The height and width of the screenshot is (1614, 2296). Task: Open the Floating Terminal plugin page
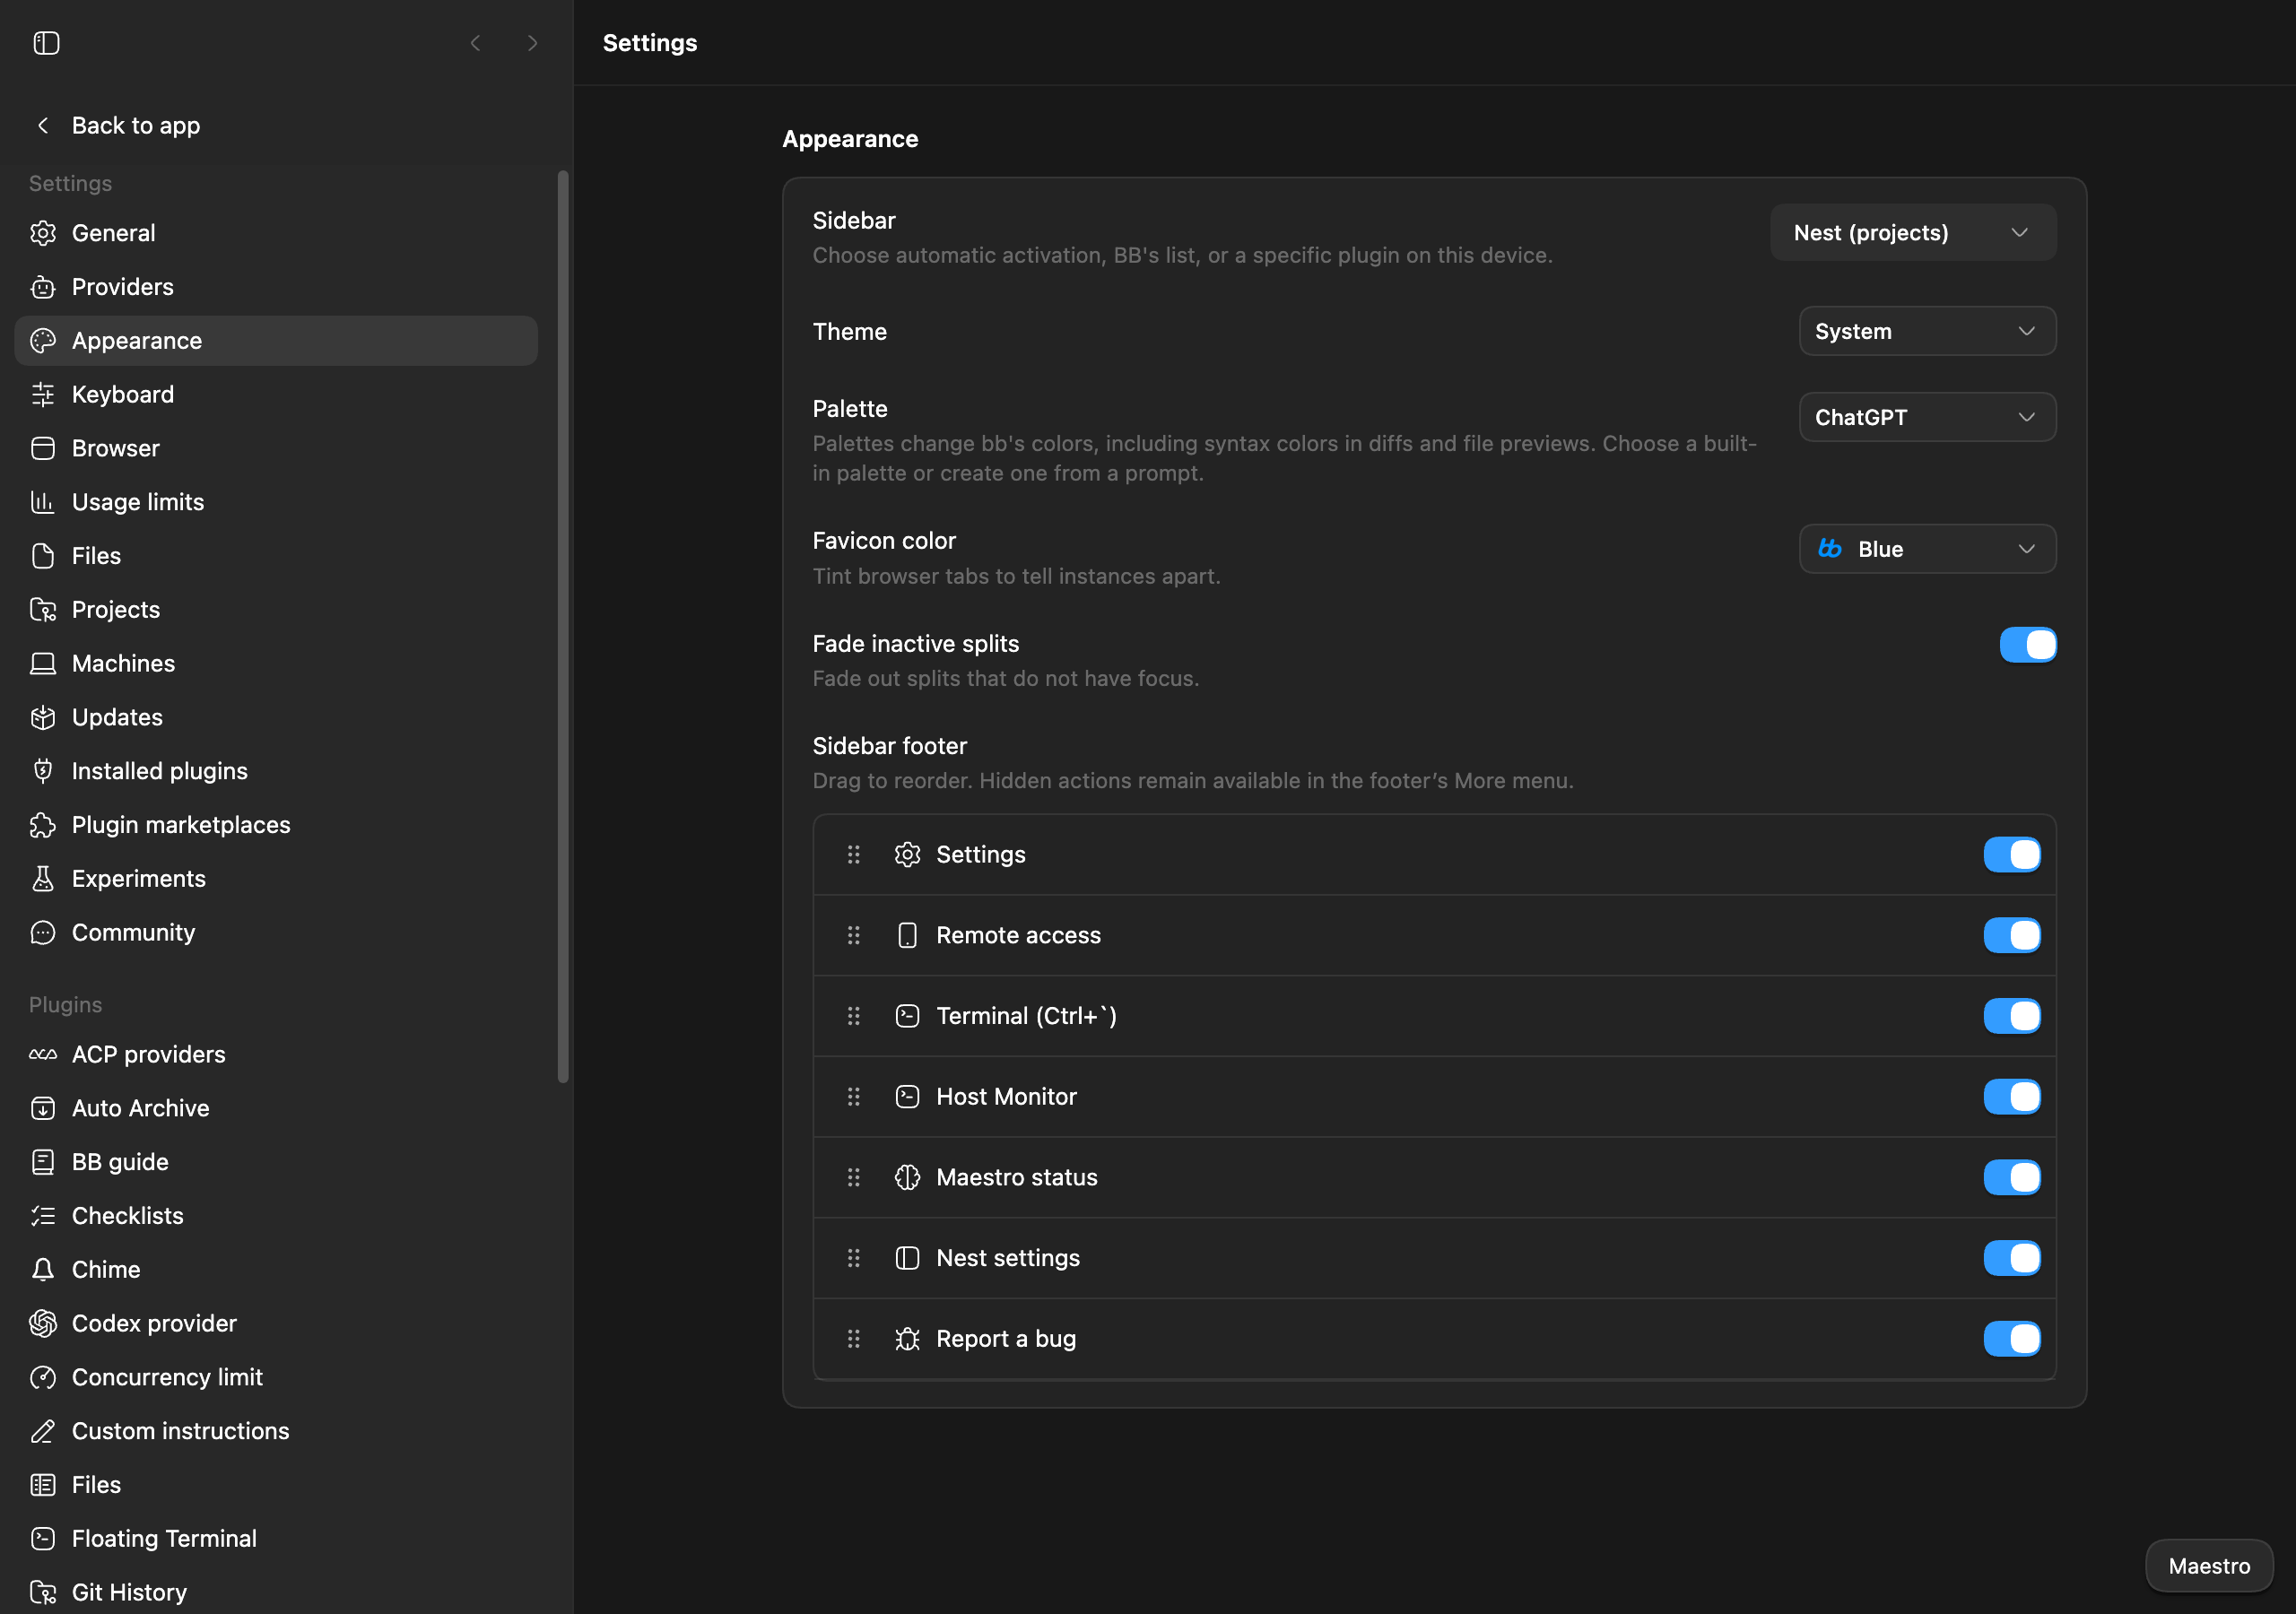pos(276,1538)
